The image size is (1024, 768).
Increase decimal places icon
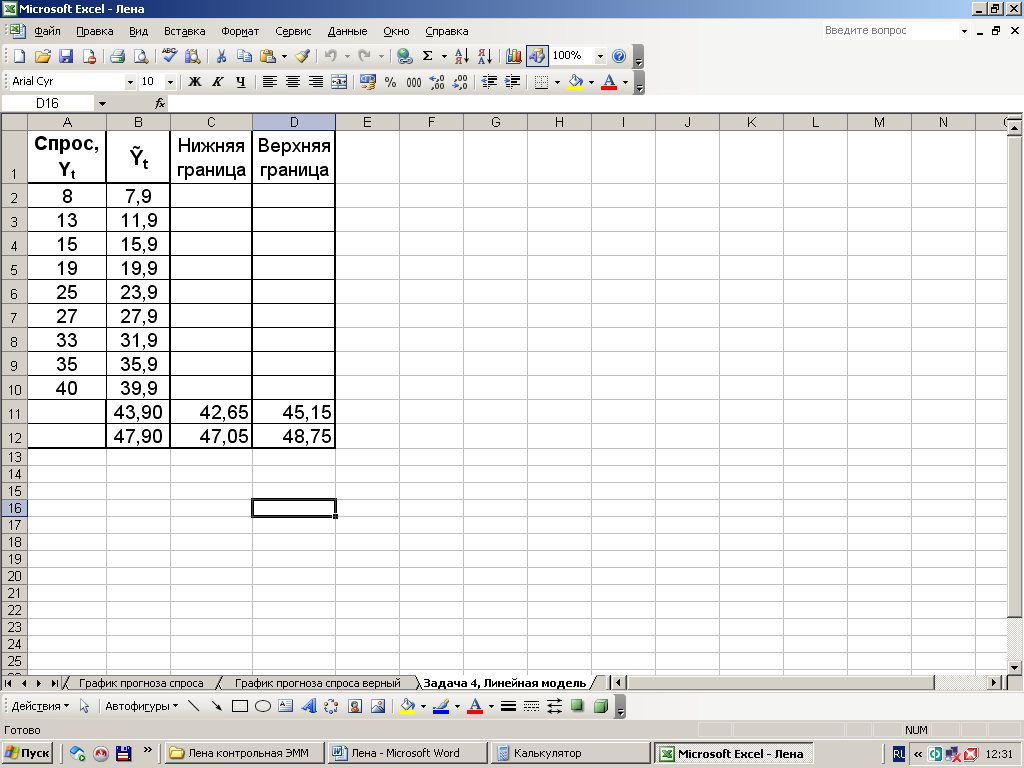[437, 82]
